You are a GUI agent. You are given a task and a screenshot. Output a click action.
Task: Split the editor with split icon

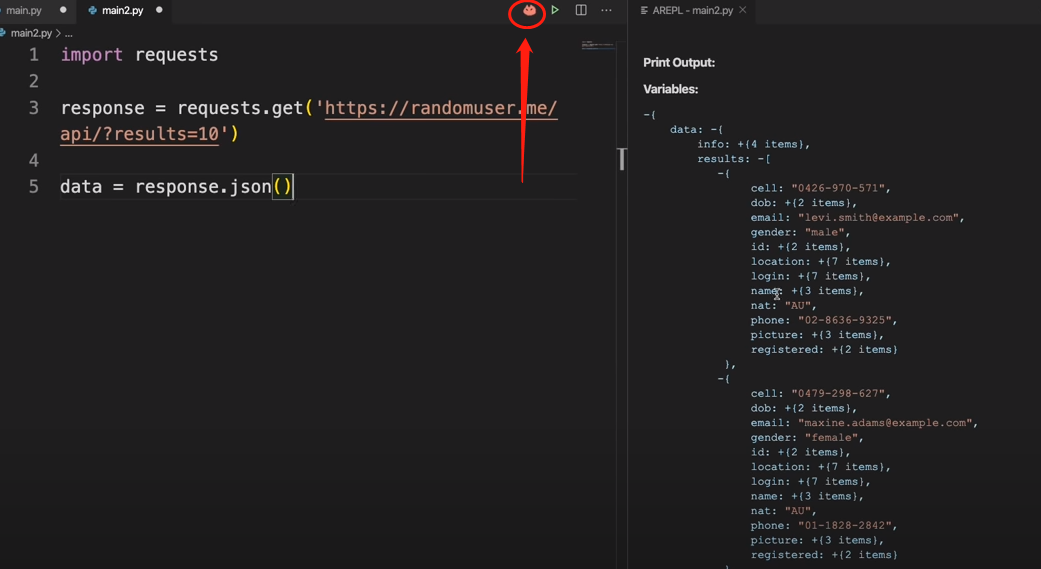581,10
